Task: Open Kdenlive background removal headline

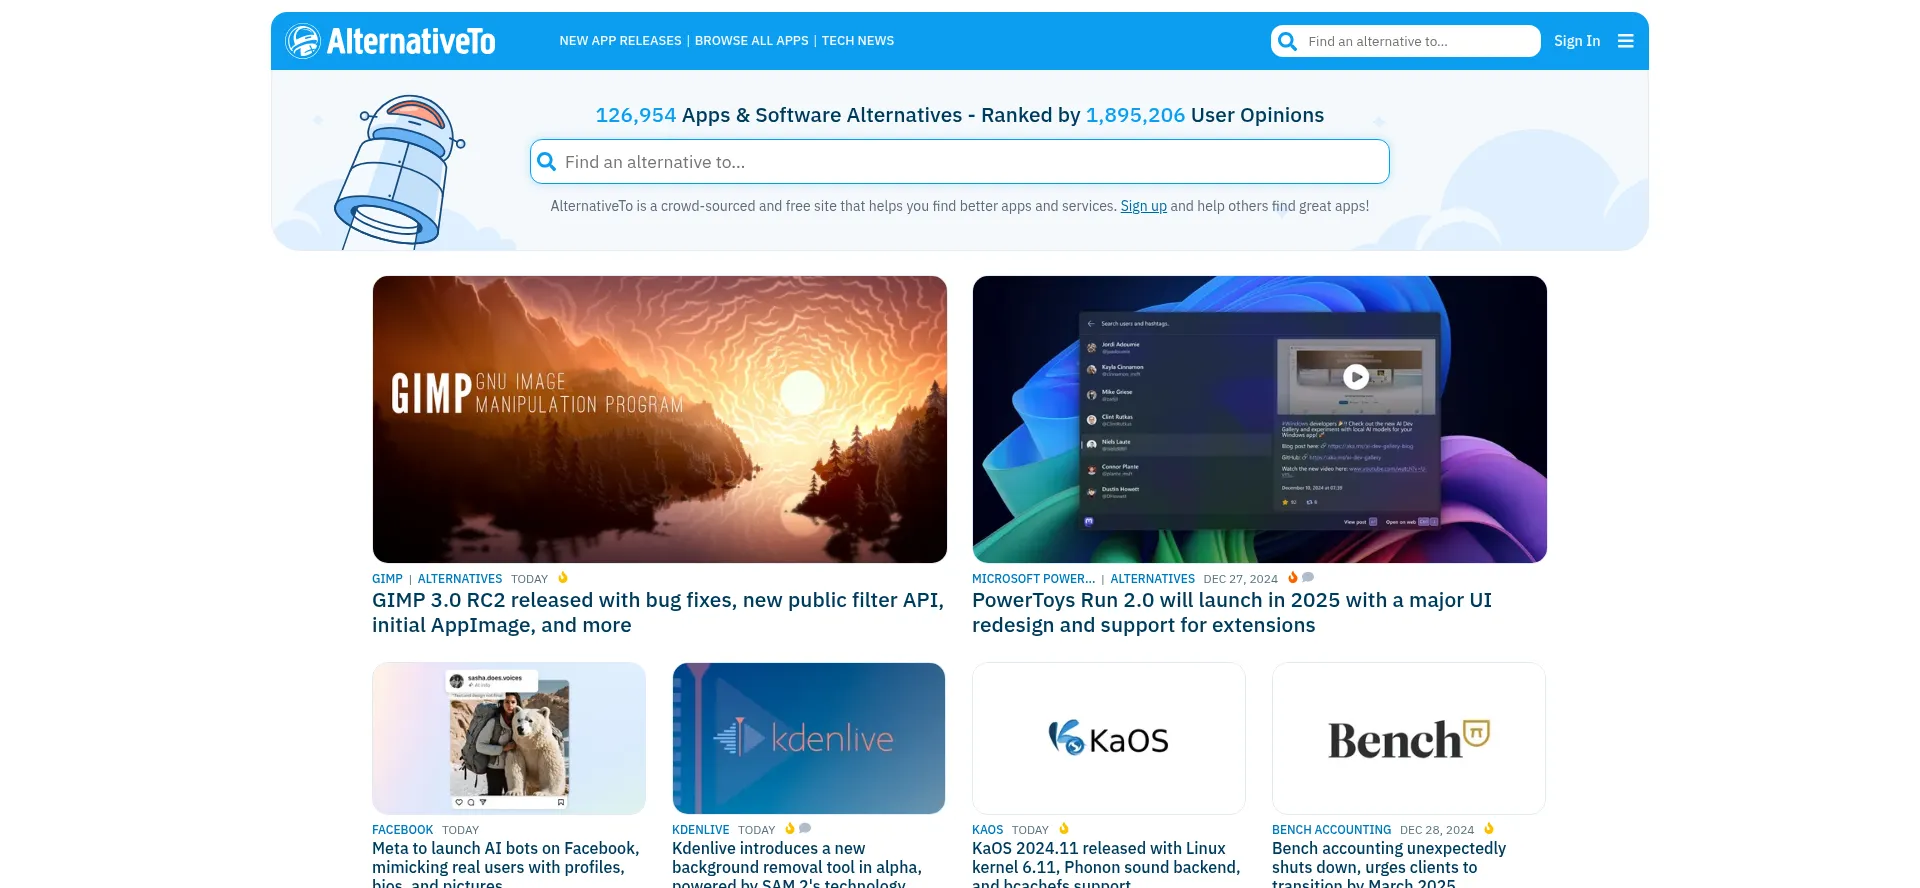Action: click(x=797, y=864)
